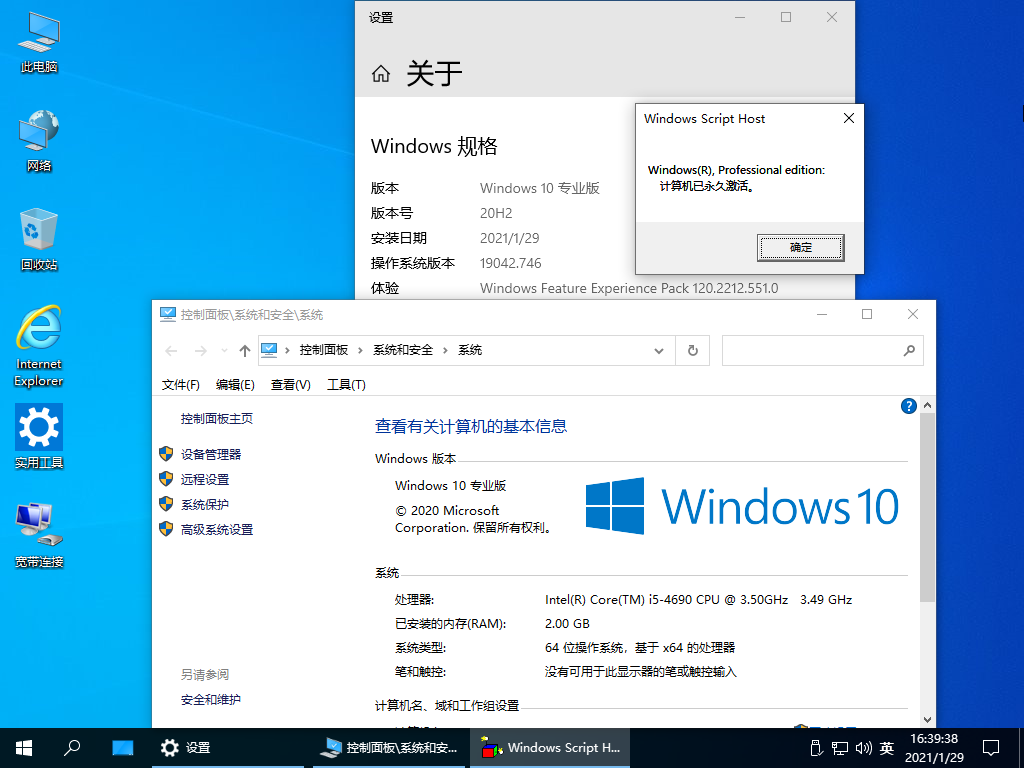Click the search box in the Control Panel window
Viewport: 1024px width, 768px height.
(822, 350)
